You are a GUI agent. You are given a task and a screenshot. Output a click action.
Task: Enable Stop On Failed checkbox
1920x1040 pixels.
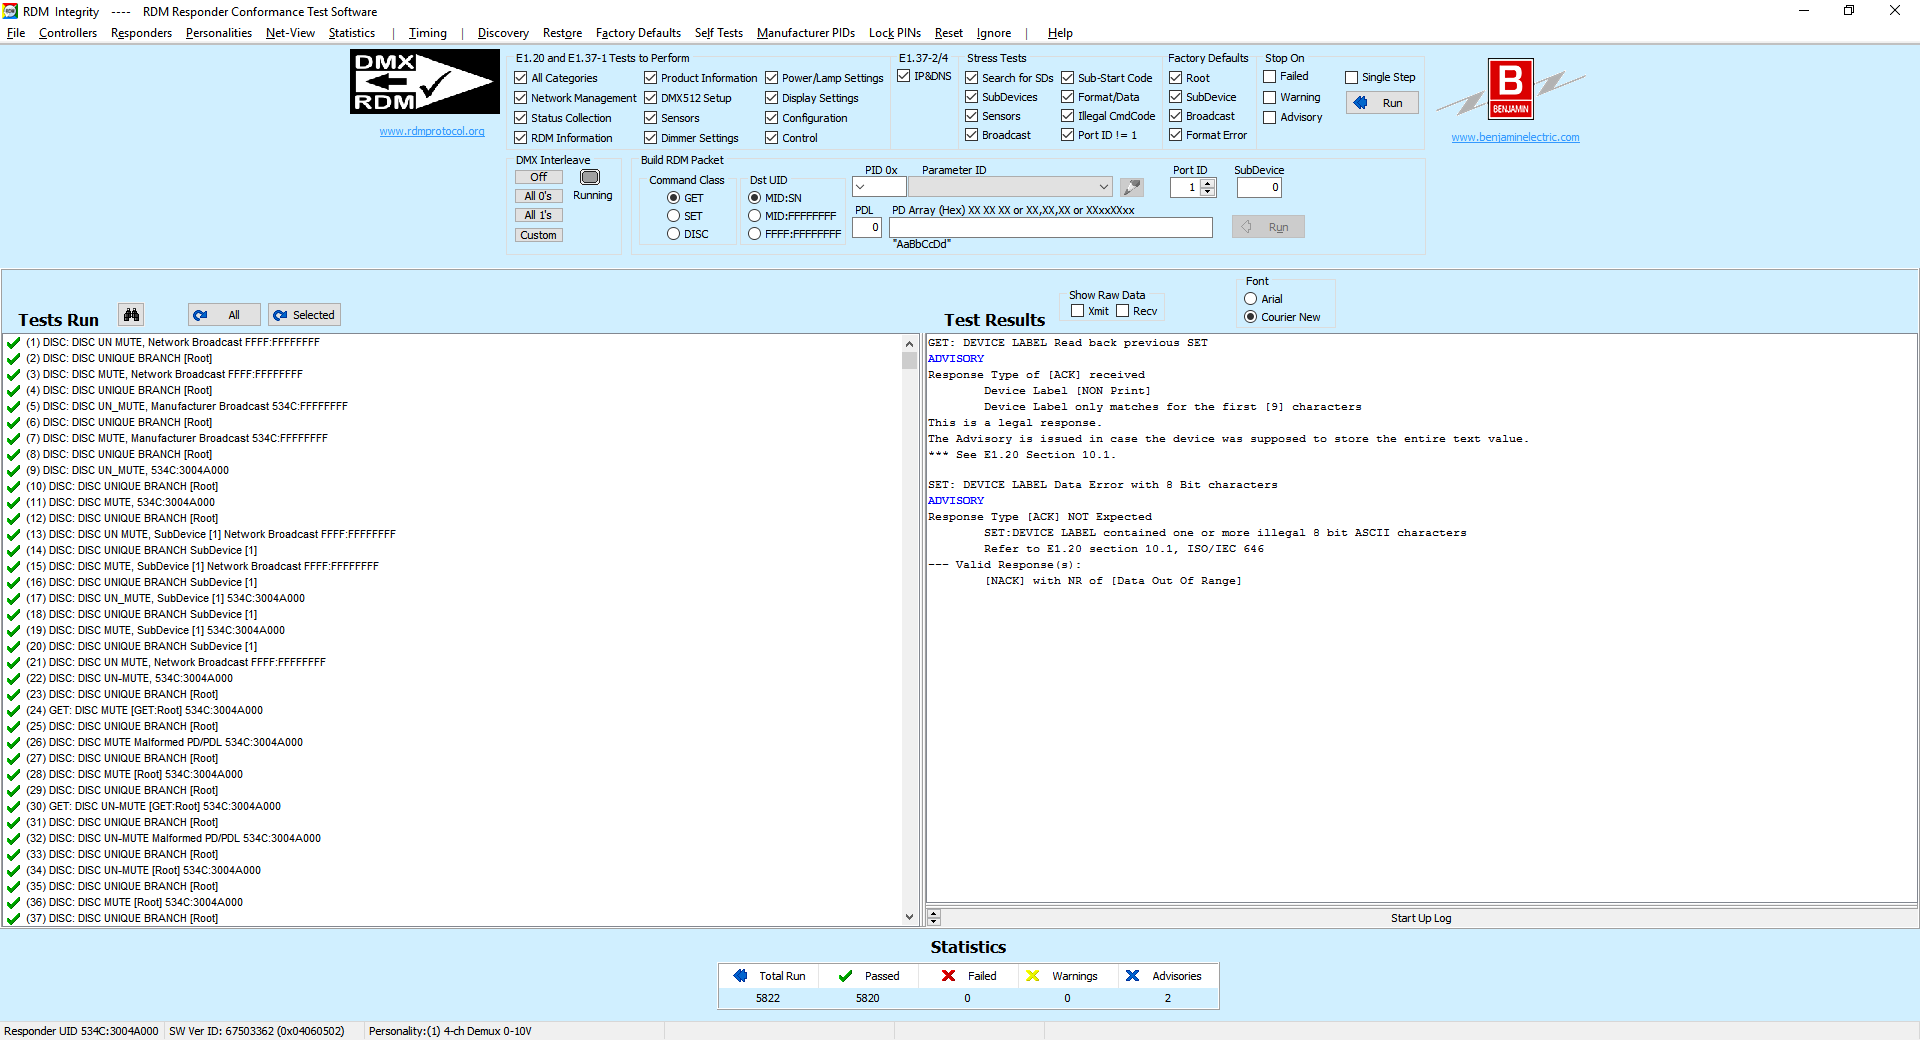pyautogui.click(x=1270, y=77)
